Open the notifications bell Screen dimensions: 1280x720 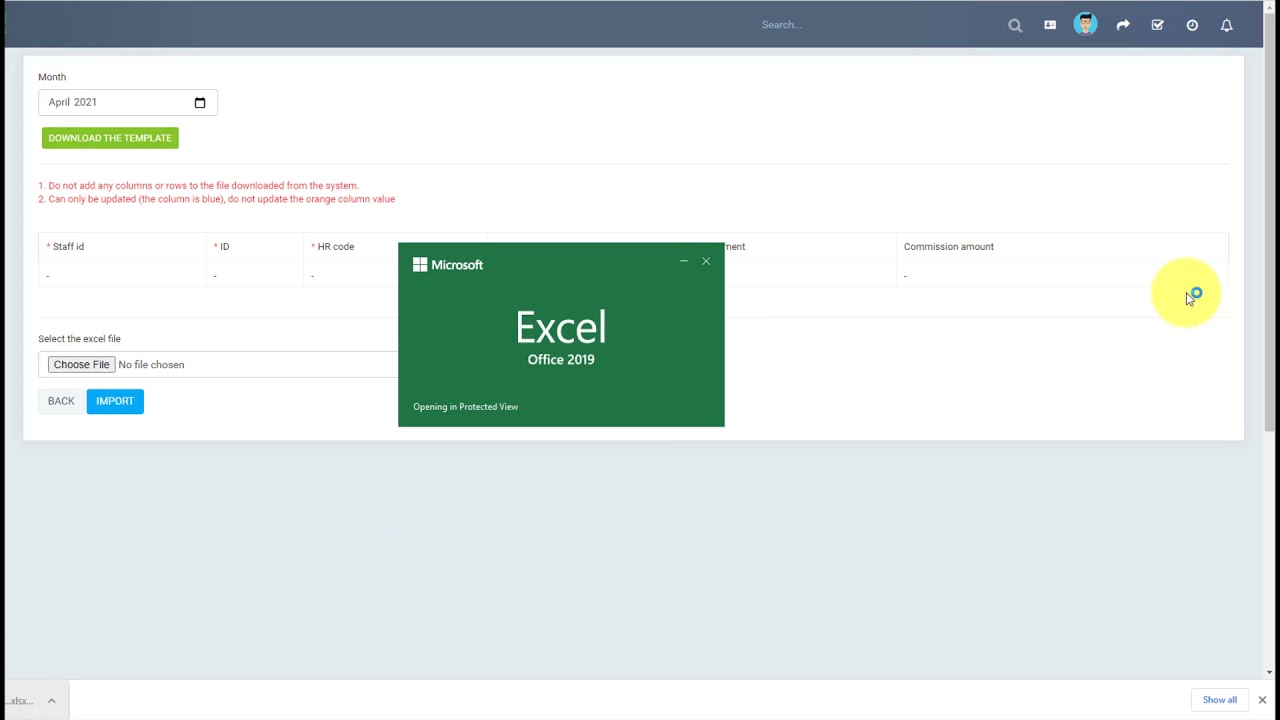pos(1227,25)
